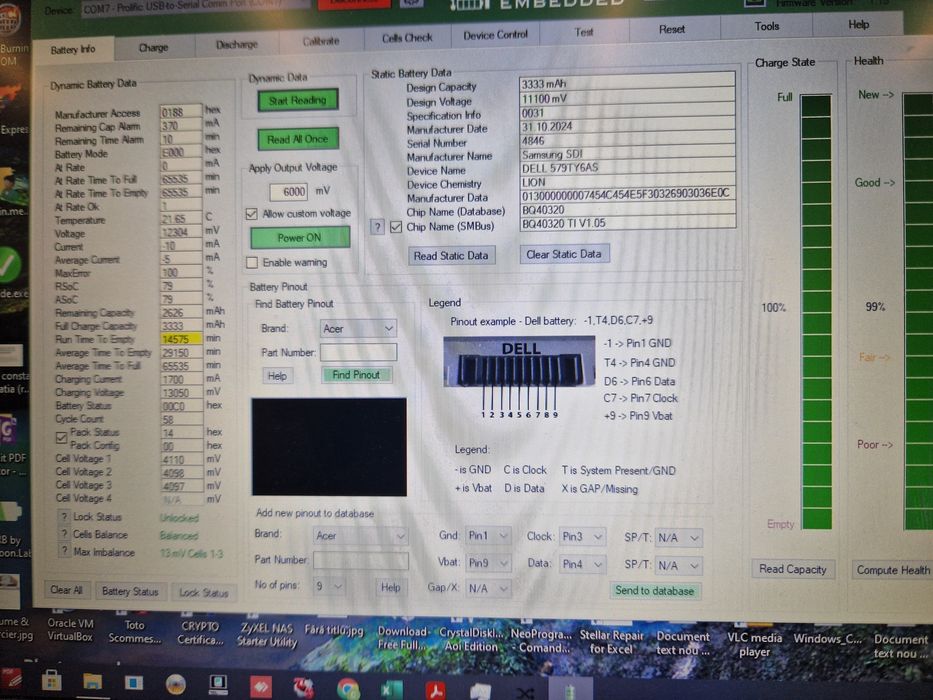Viewport: 933px width, 700px height.
Task: Click the Part Number field under Find Battery Pinout
Action: 358,352
